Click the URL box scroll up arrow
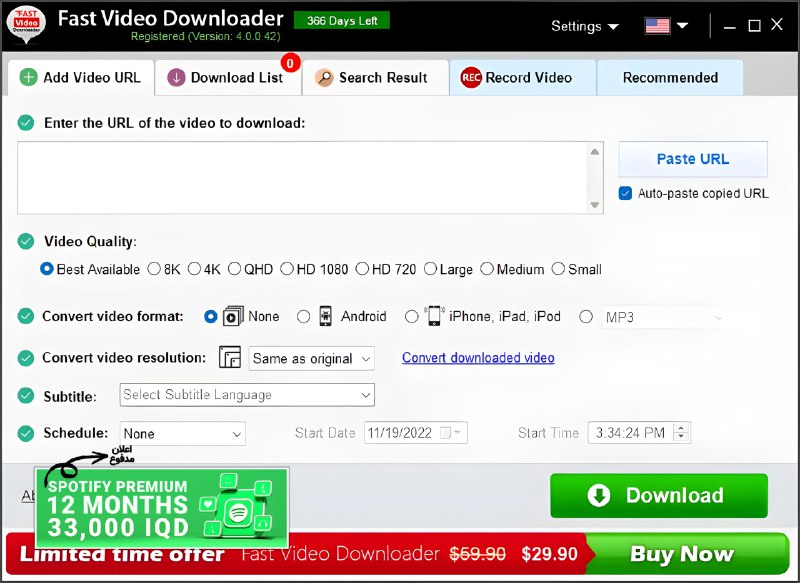 [x=594, y=151]
